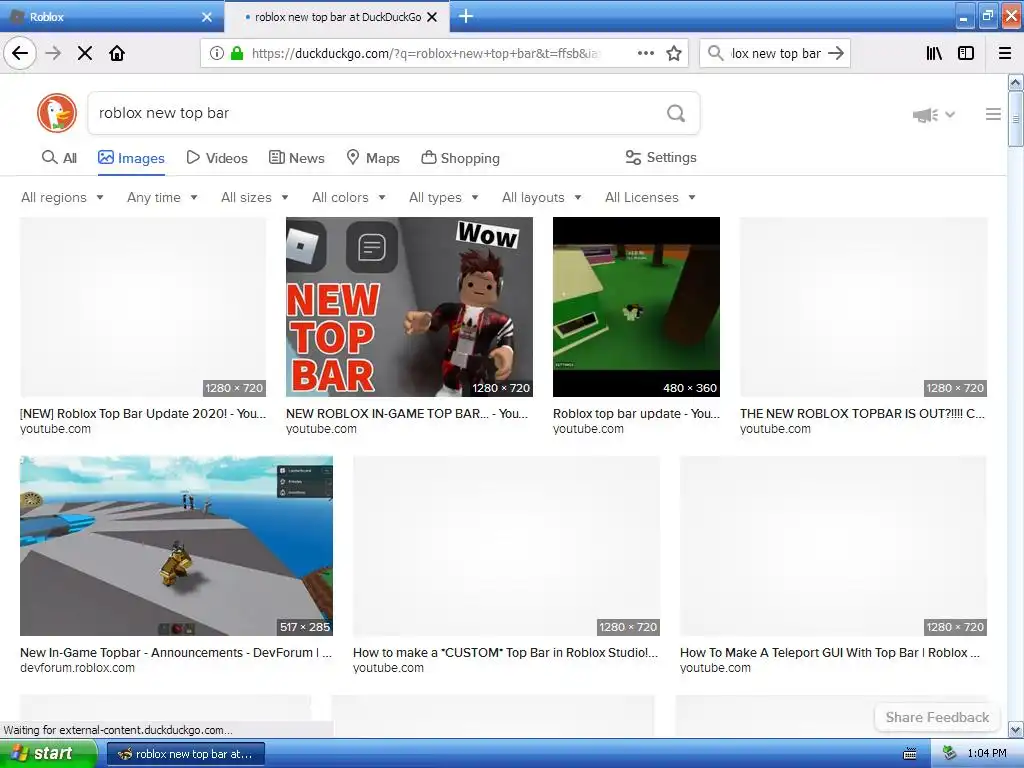Open the Library bookmarks icon

pyautogui.click(x=934, y=53)
